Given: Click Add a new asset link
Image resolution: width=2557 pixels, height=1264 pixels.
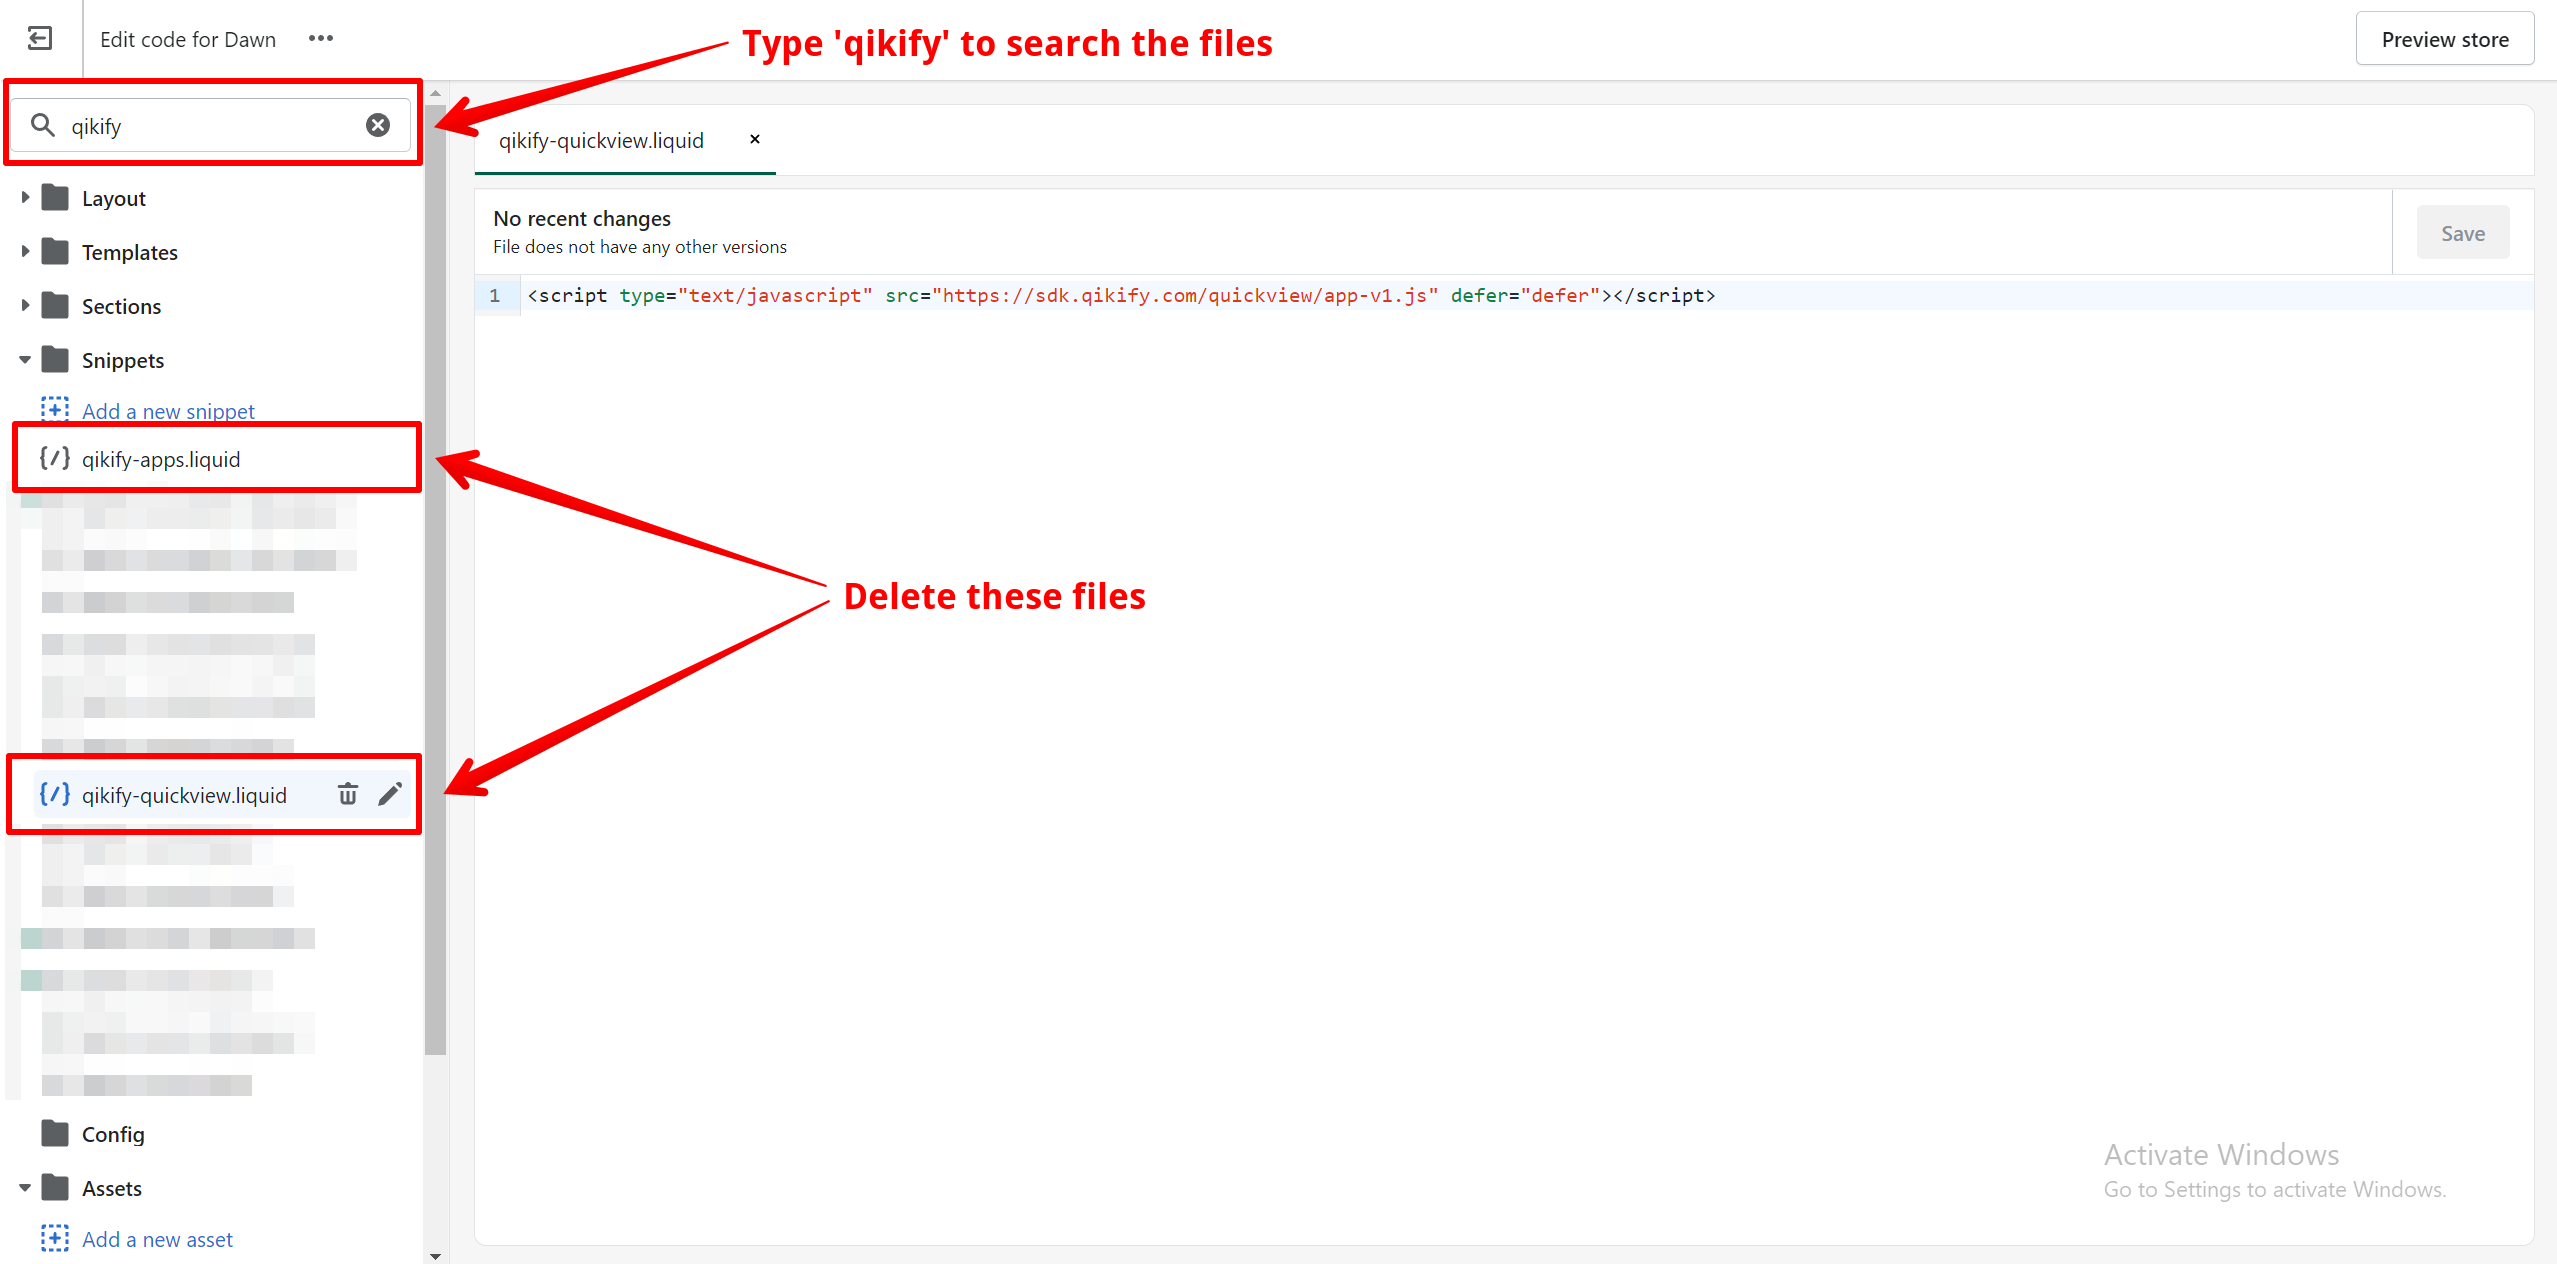Looking at the screenshot, I should point(157,1239).
